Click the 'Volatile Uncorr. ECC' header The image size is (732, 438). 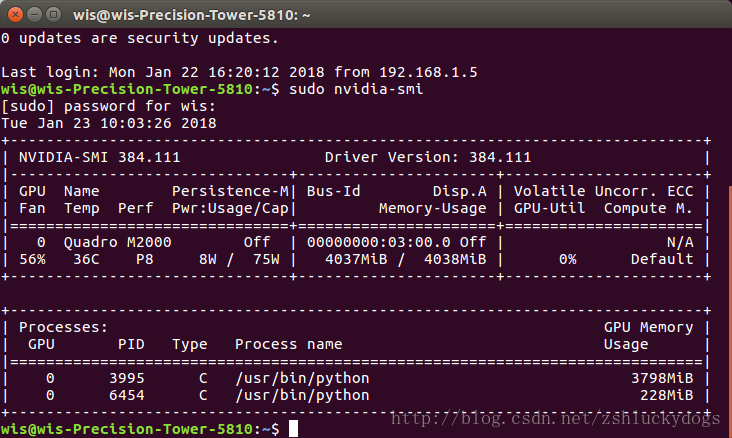(x=603, y=191)
